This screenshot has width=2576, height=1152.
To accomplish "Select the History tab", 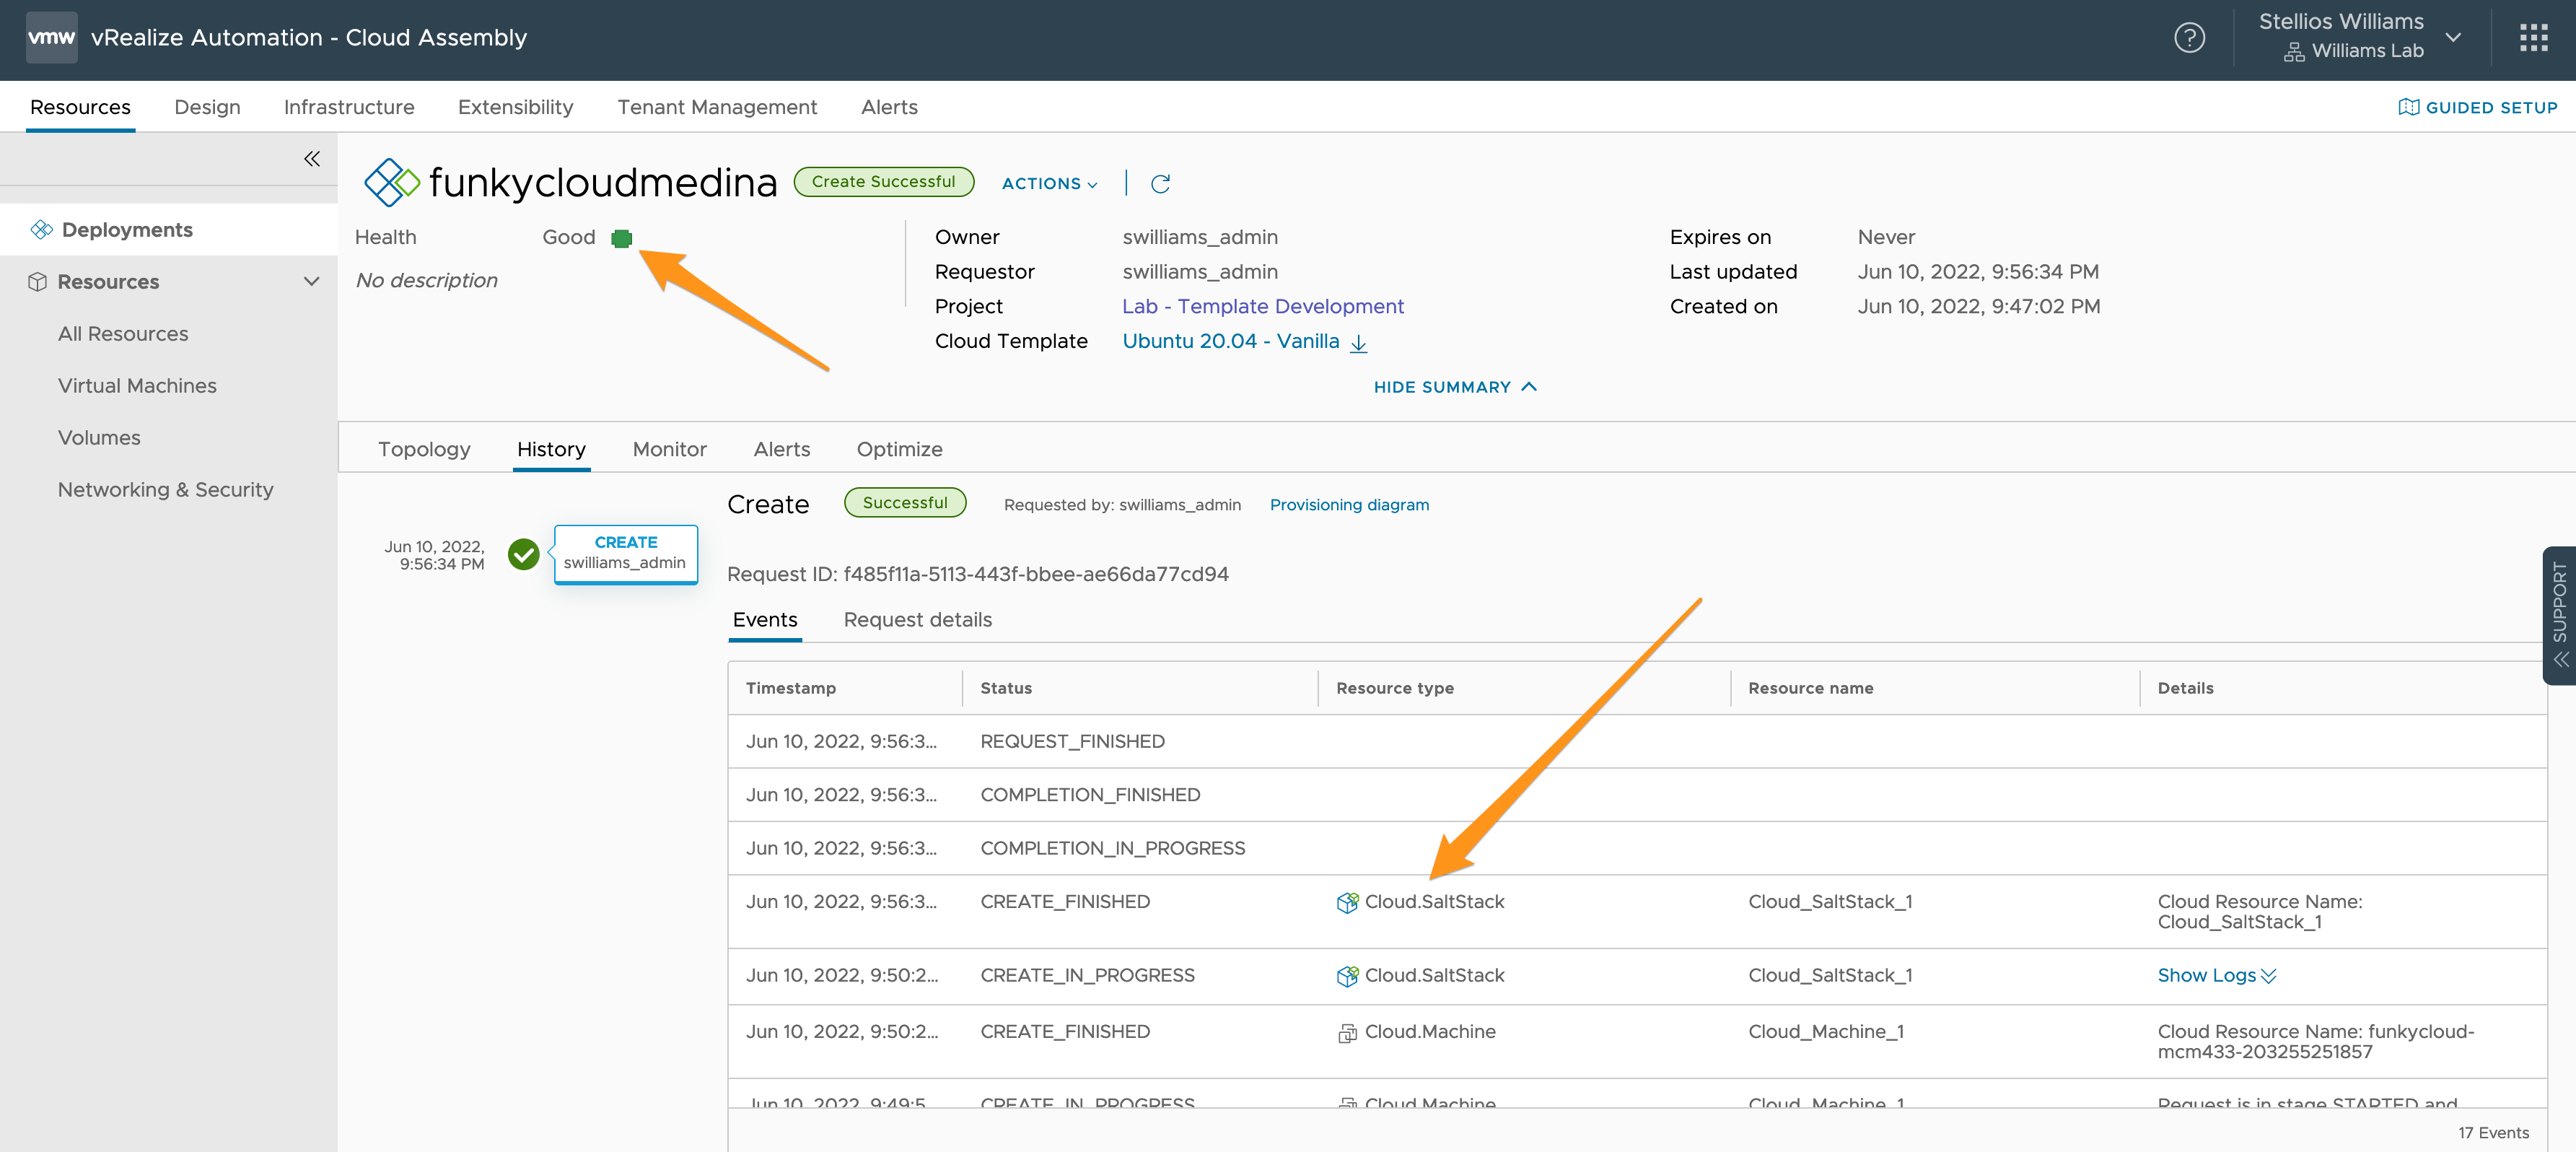I will pyautogui.click(x=551, y=449).
